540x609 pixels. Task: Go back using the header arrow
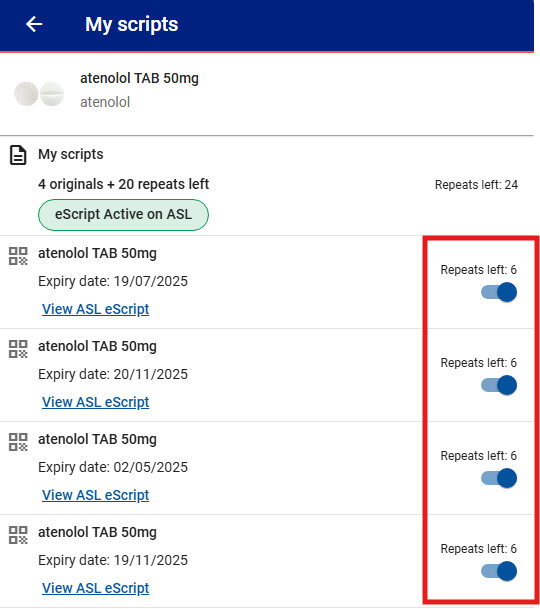click(34, 24)
